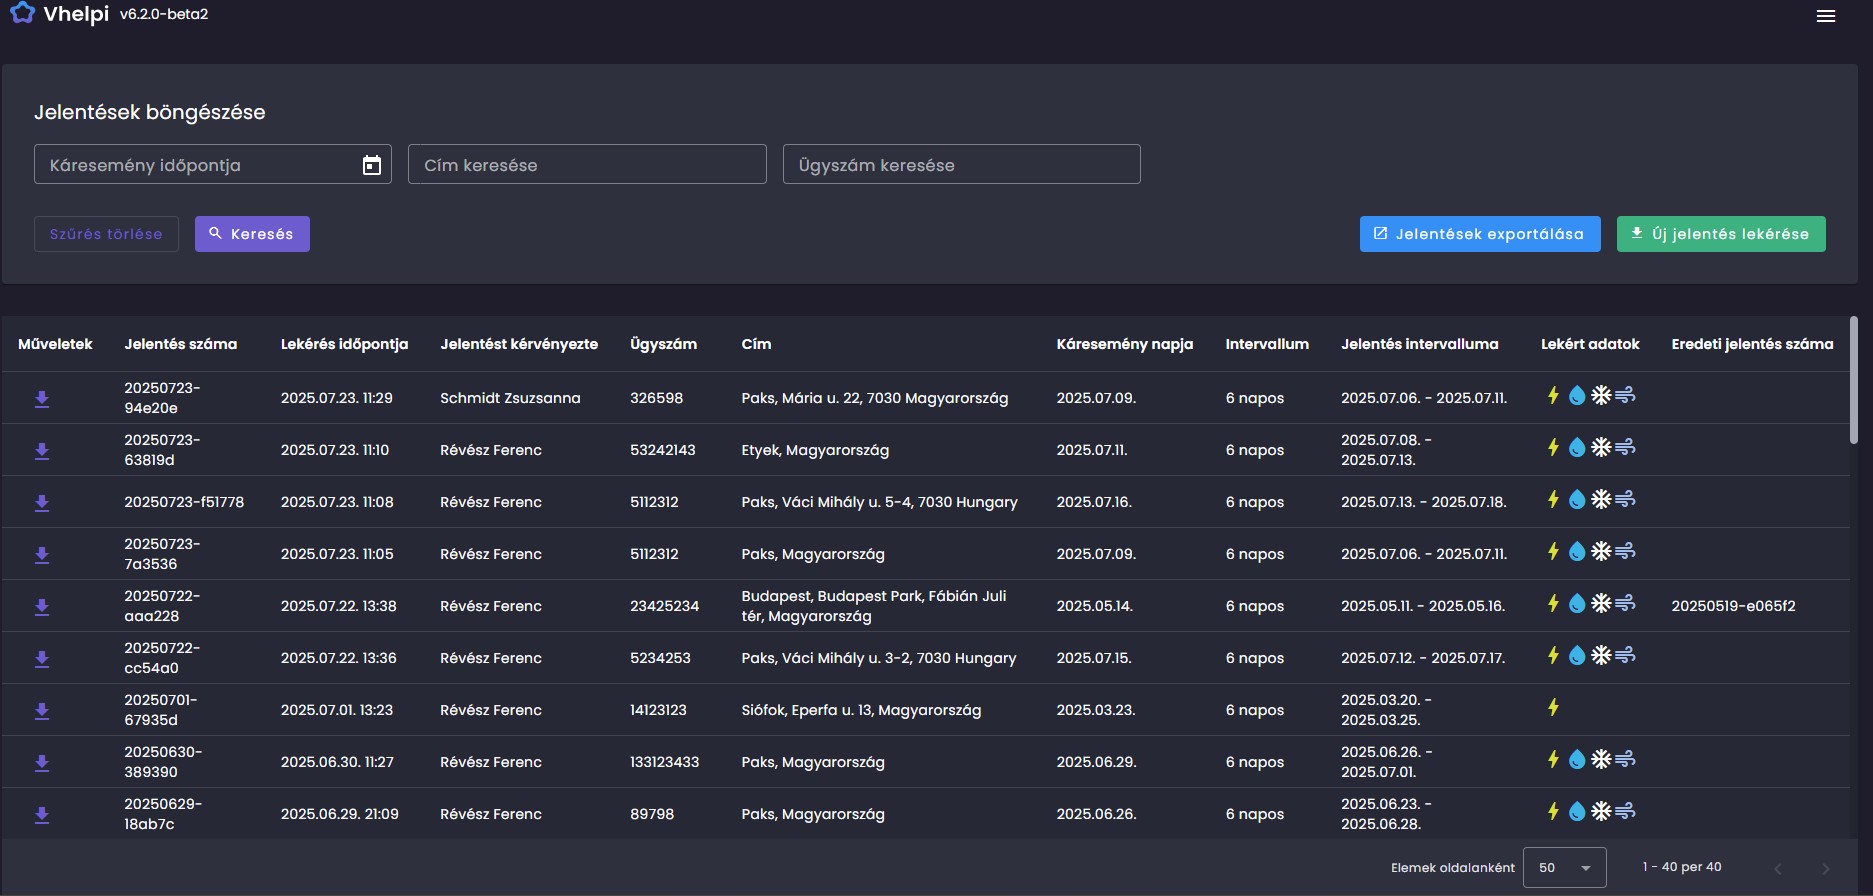Click the Vhelpi star logo
Viewport: 1873px width, 896px height.
tap(22, 13)
